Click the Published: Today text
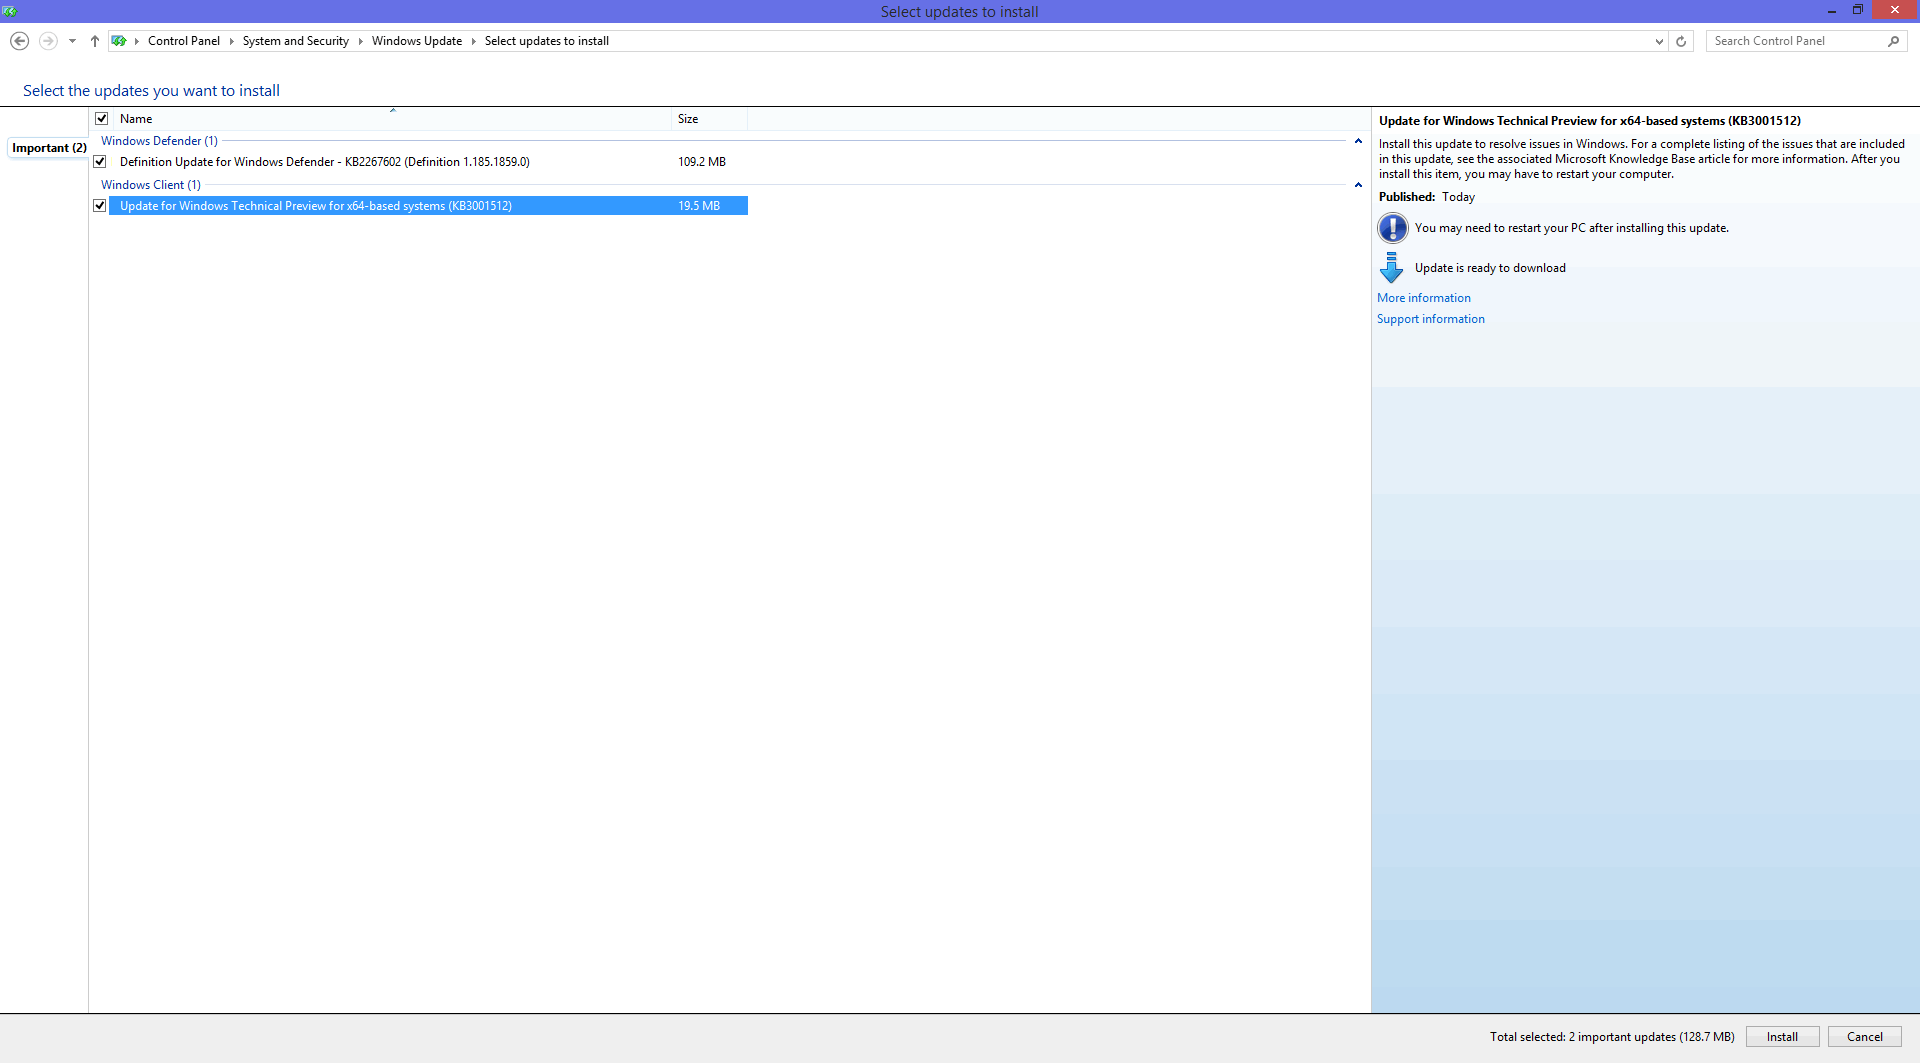 pos(1427,197)
